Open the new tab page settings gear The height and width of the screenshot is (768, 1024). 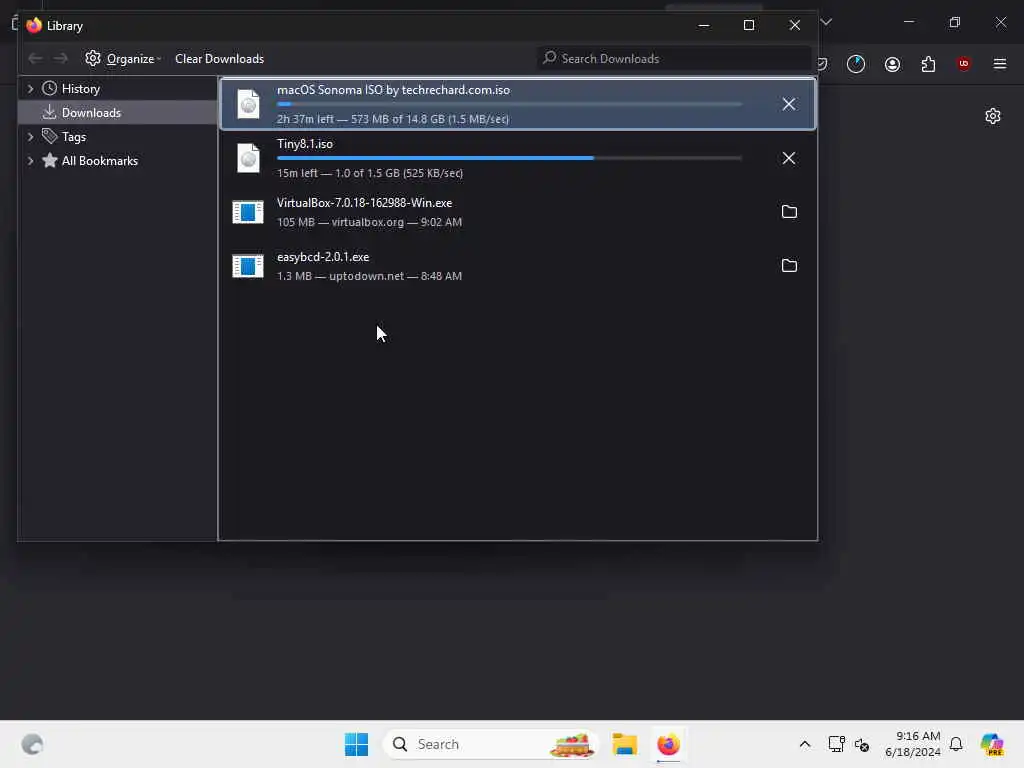[993, 116]
